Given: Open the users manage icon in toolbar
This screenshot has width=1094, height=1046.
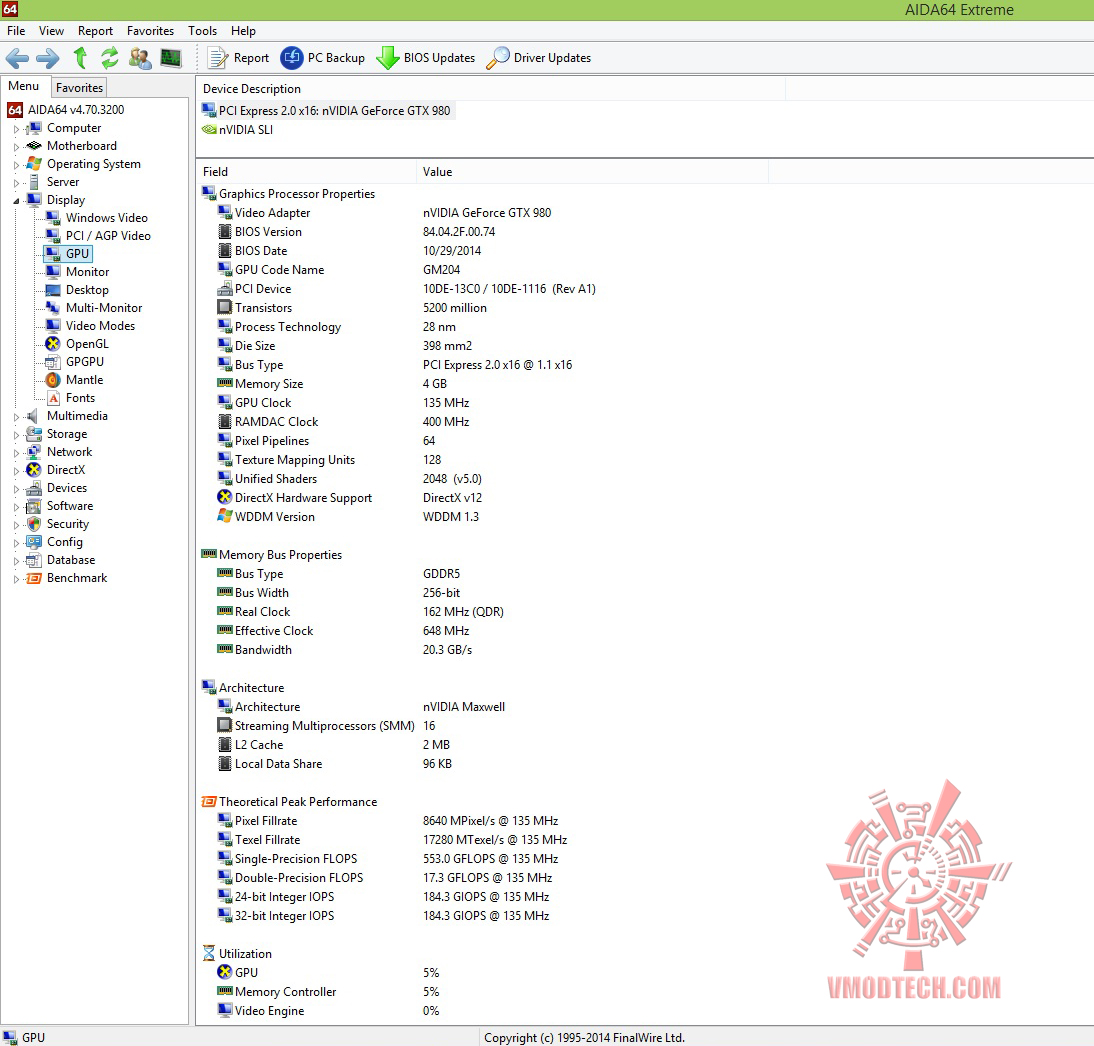Looking at the screenshot, I should (x=140, y=58).
